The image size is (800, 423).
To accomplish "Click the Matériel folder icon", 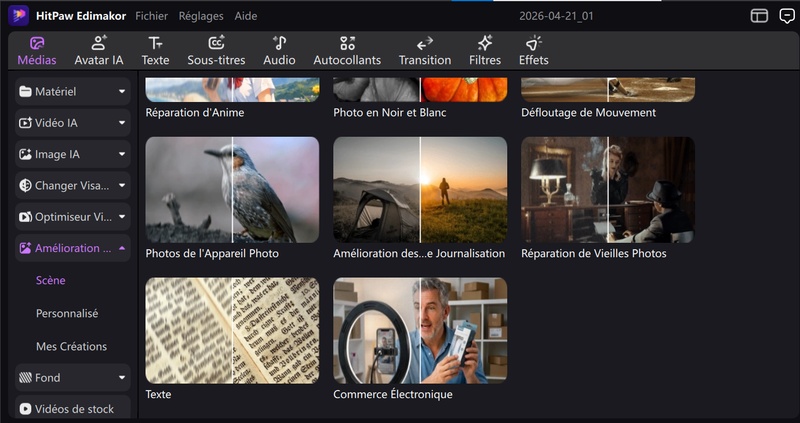I will pyautogui.click(x=25, y=92).
